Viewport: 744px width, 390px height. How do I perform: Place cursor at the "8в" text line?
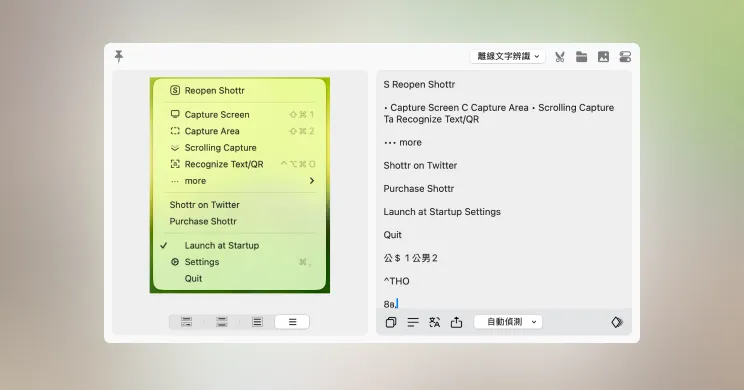click(x=390, y=304)
